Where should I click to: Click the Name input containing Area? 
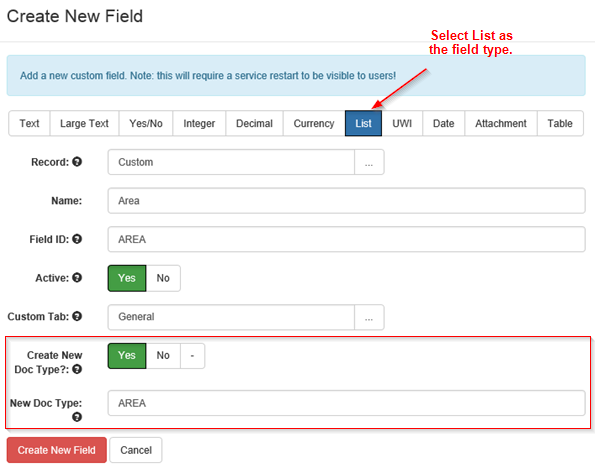coord(346,201)
